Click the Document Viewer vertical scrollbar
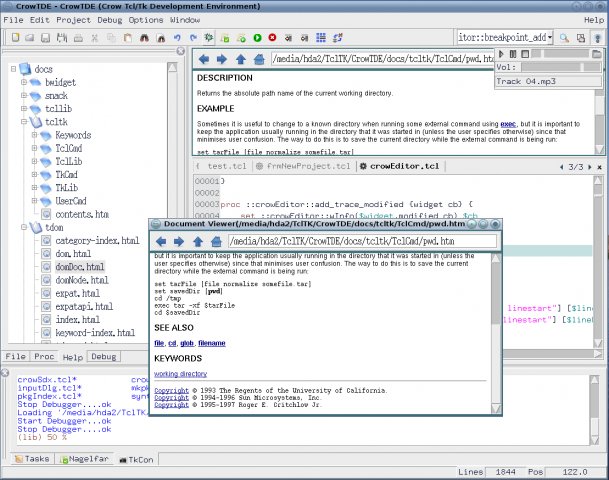This screenshot has height=480, width=609. [x=496, y=332]
